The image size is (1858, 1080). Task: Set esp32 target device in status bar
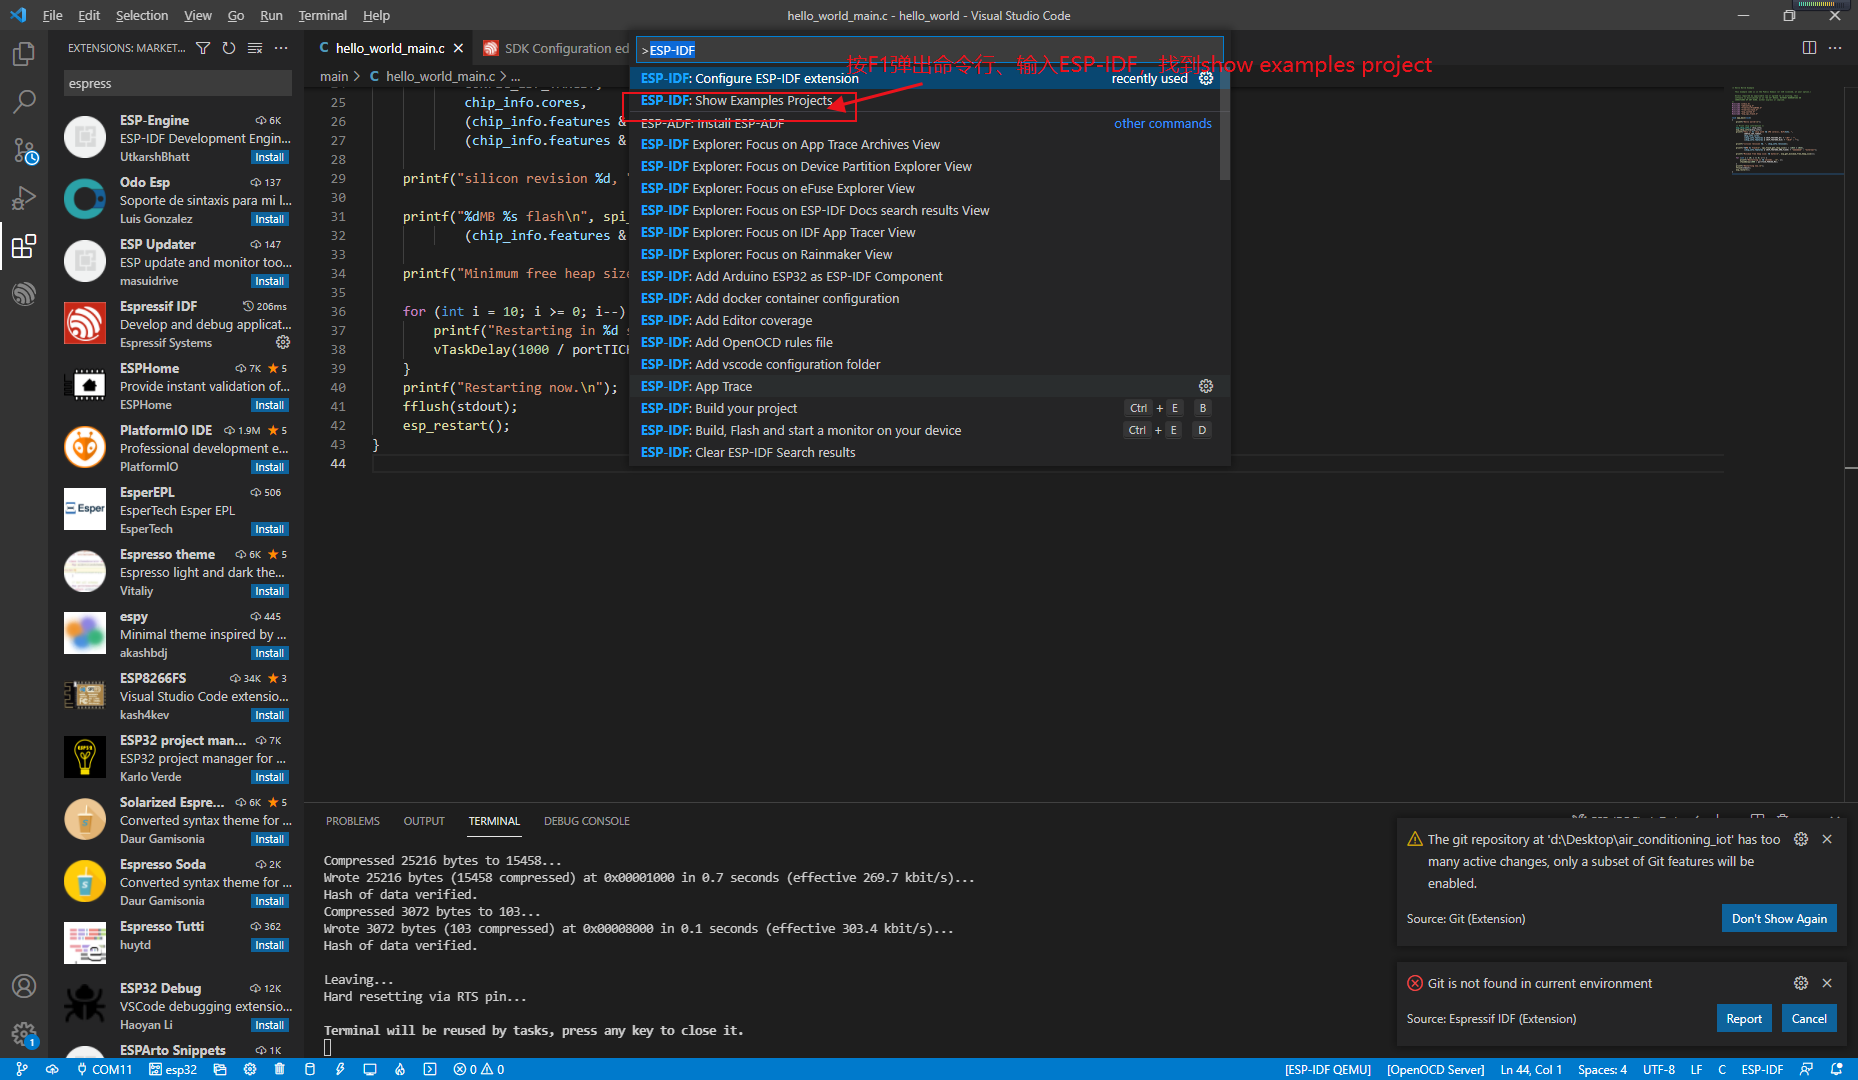click(173, 1069)
